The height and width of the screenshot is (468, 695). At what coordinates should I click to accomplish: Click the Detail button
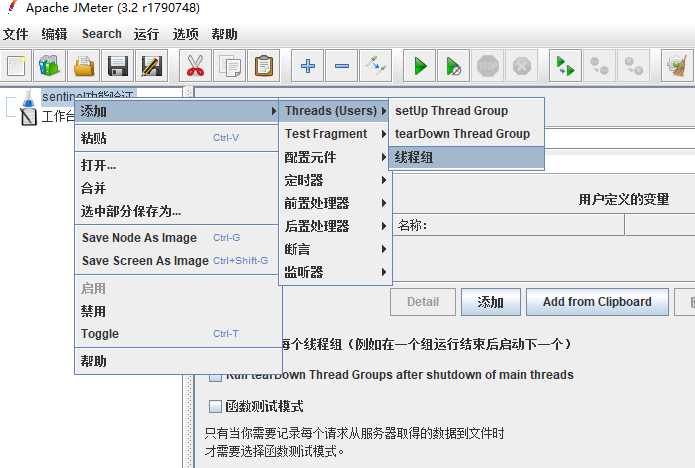[x=423, y=302]
